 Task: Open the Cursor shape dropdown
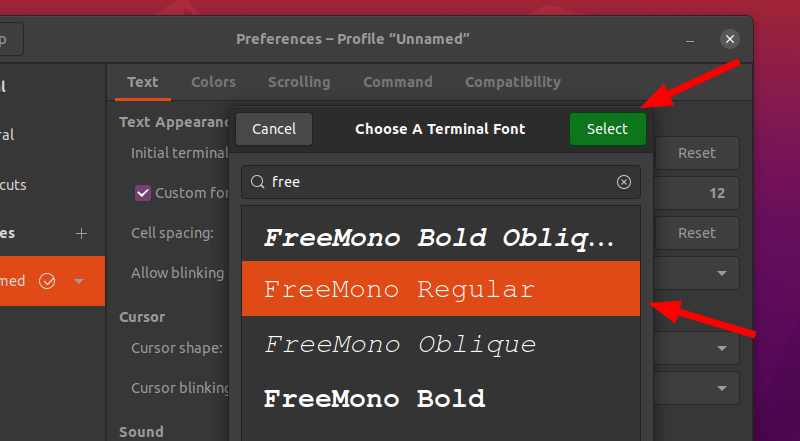pyautogui.click(x=722, y=348)
